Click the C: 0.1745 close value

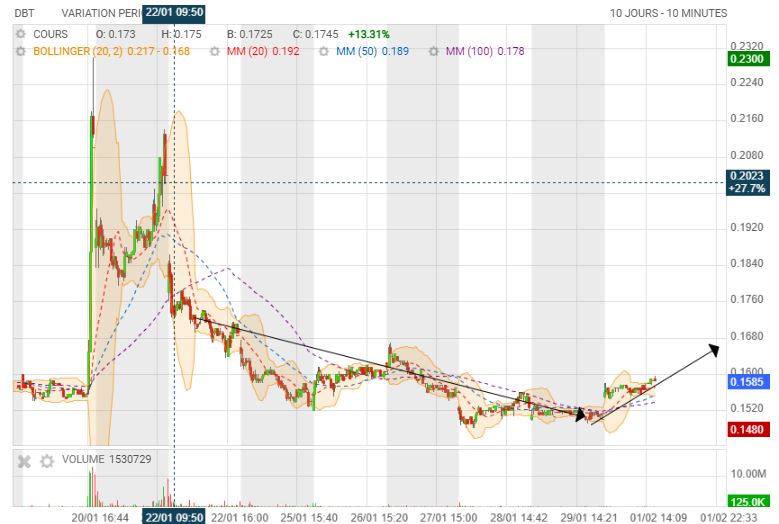[x=315, y=34]
